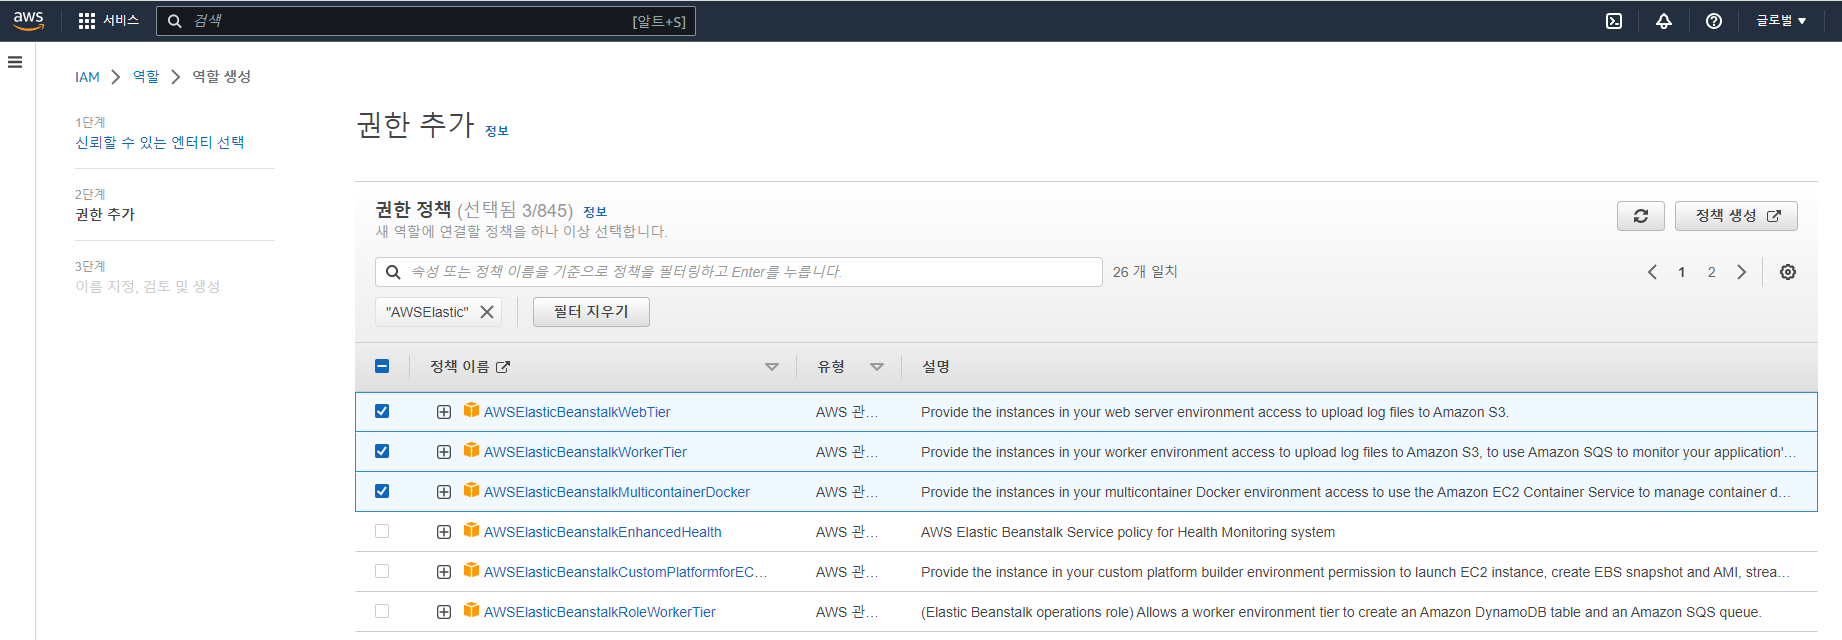Remove the "AWSElastic" filter chip
Viewport: 1842px width, 640px height.
coord(487,312)
